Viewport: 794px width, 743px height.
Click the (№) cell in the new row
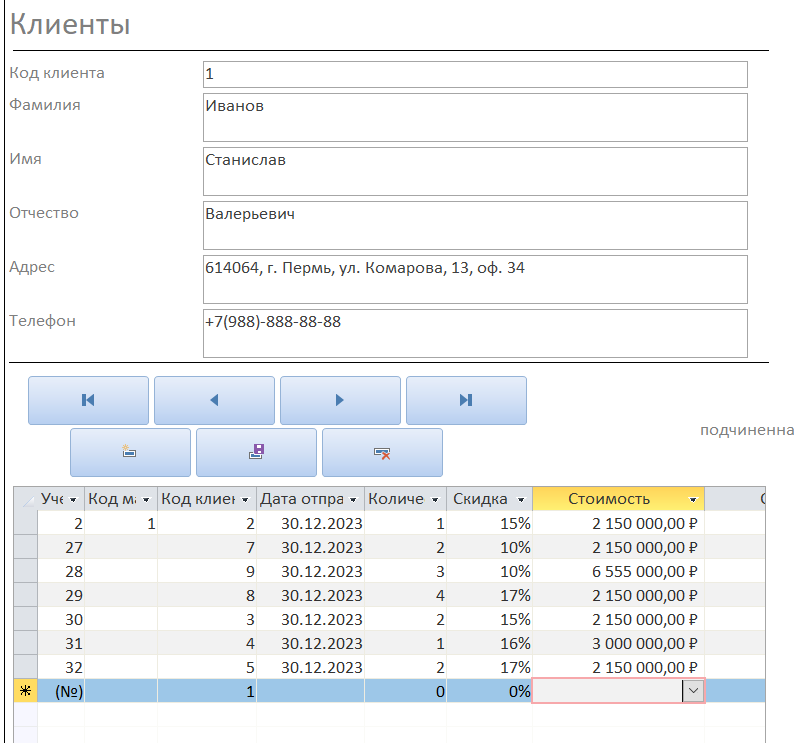click(61, 691)
